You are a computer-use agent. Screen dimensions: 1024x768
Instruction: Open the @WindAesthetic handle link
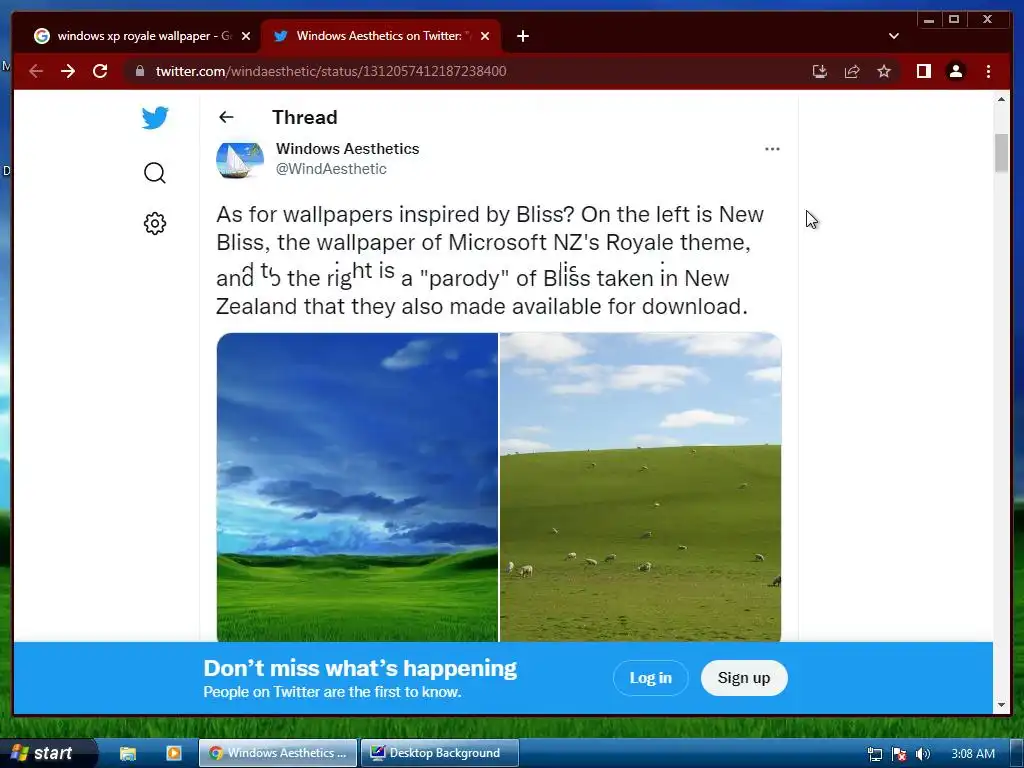tap(331, 169)
